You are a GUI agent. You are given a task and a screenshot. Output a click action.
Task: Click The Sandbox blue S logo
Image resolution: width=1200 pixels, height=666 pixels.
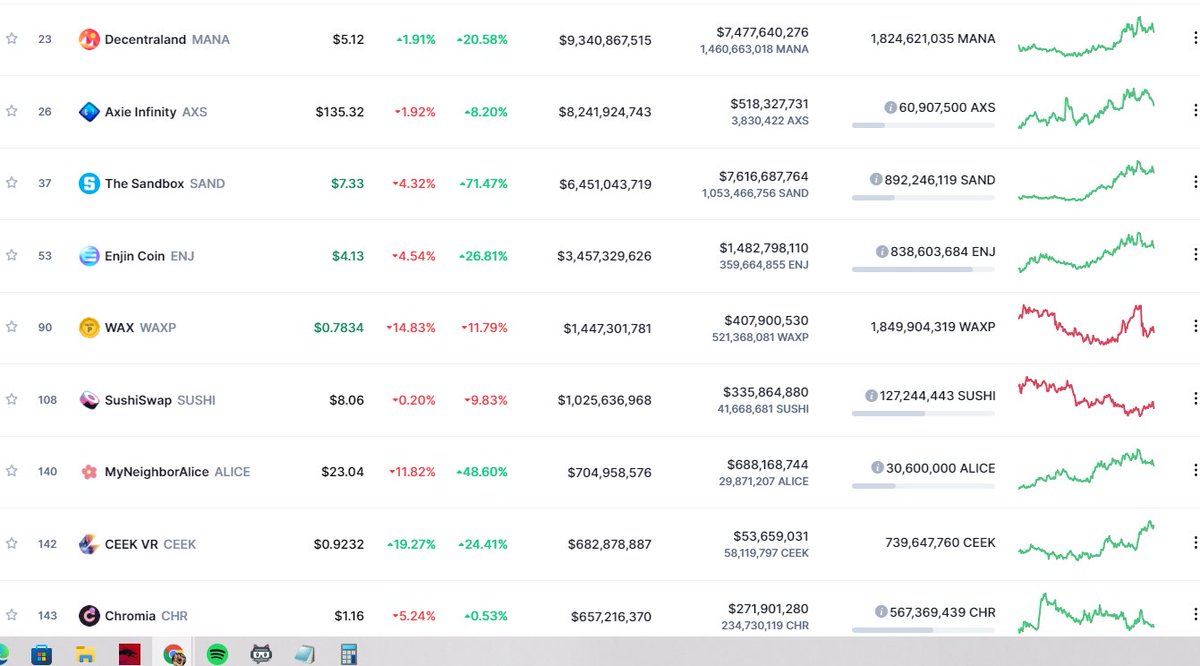89,184
